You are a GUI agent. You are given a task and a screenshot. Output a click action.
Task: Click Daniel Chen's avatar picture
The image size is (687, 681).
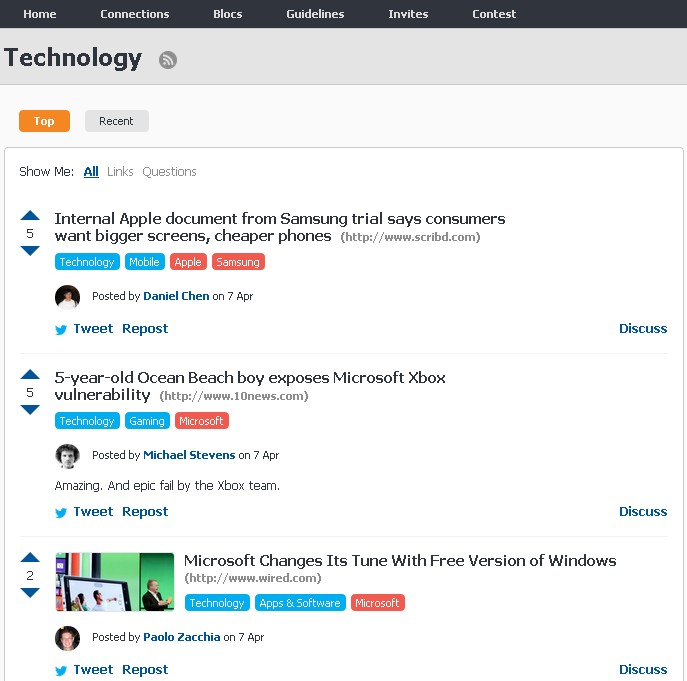(67, 297)
